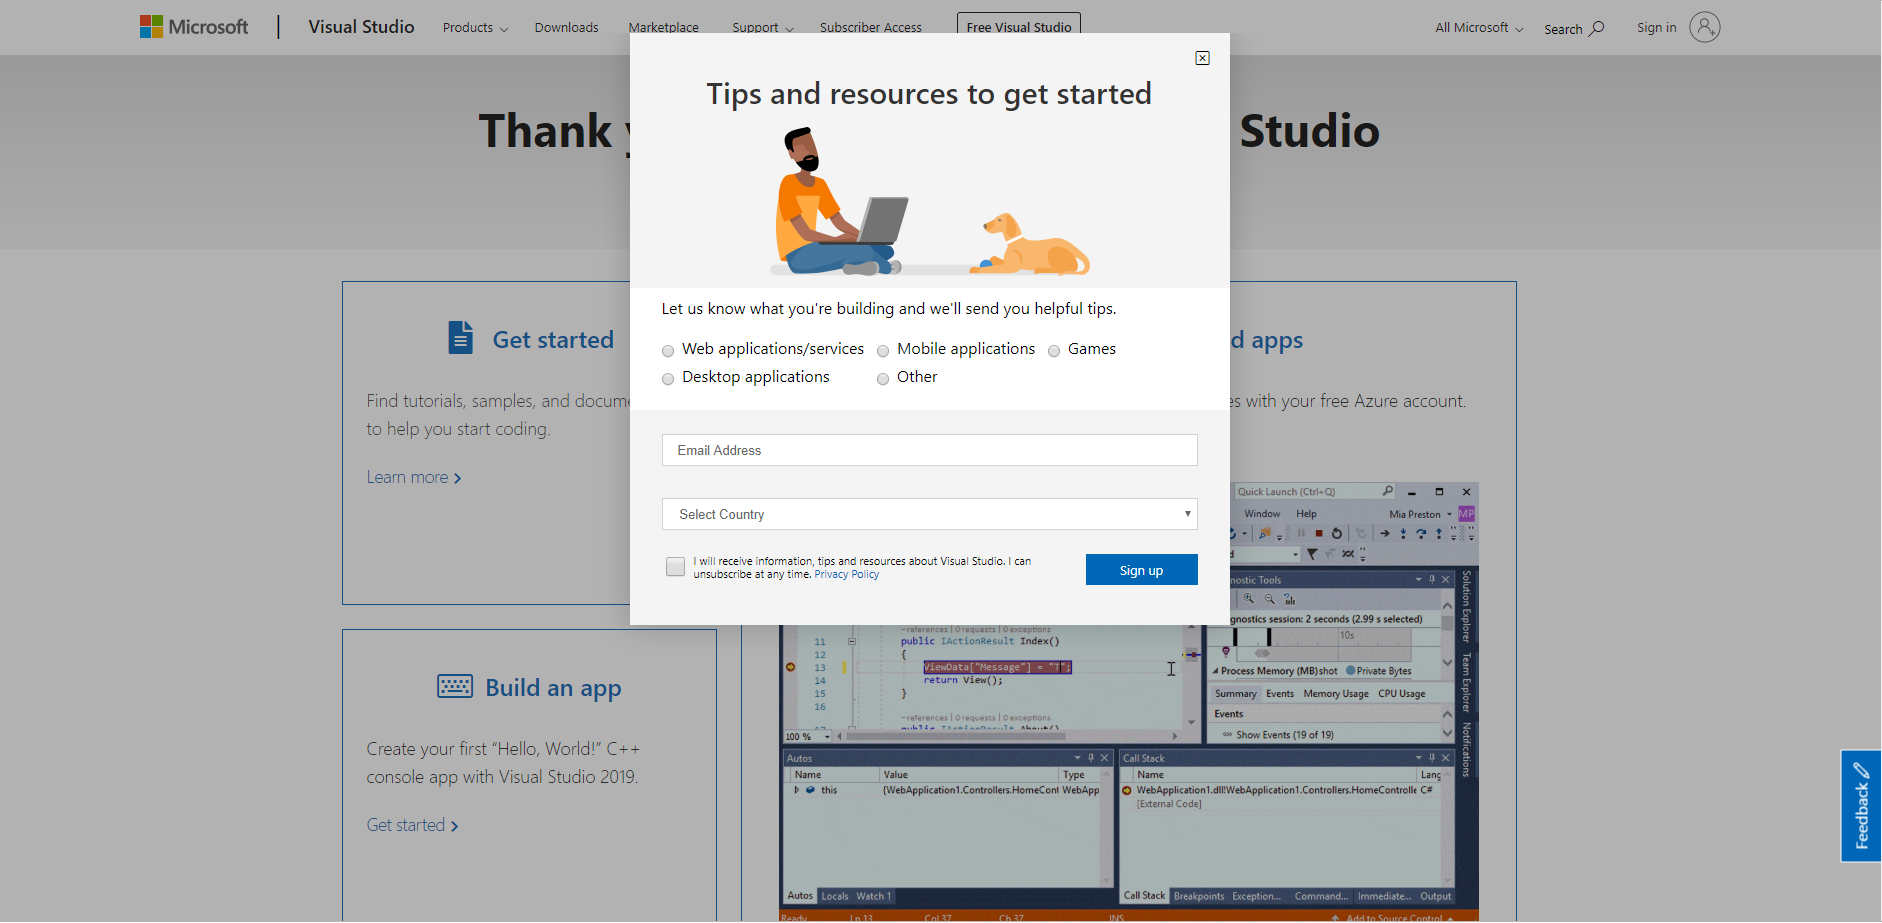Open the Team Explorer side tab
Screen dimensions: 1882x923
tap(1466, 683)
